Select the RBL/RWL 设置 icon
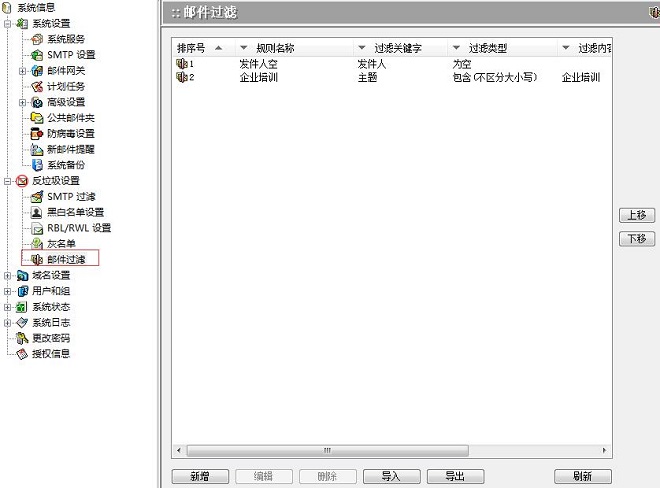This screenshot has height=488, width=660. 37,228
